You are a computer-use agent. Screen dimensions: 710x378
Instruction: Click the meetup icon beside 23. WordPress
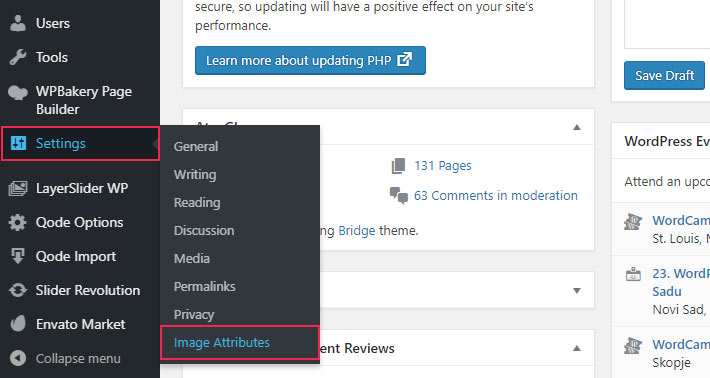click(x=633, y=274)
